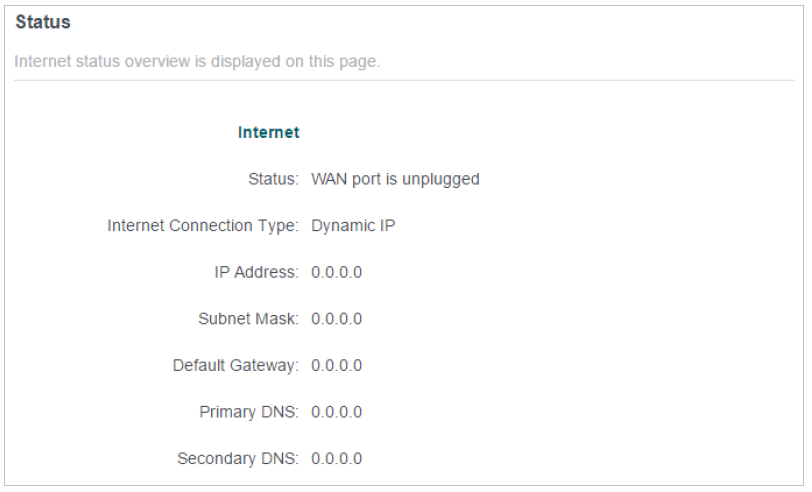Viewport: 812px width, 492px height.
Task: Select the Subnet Mask value 0.0.0.0
Action: [x=336, y=319]
